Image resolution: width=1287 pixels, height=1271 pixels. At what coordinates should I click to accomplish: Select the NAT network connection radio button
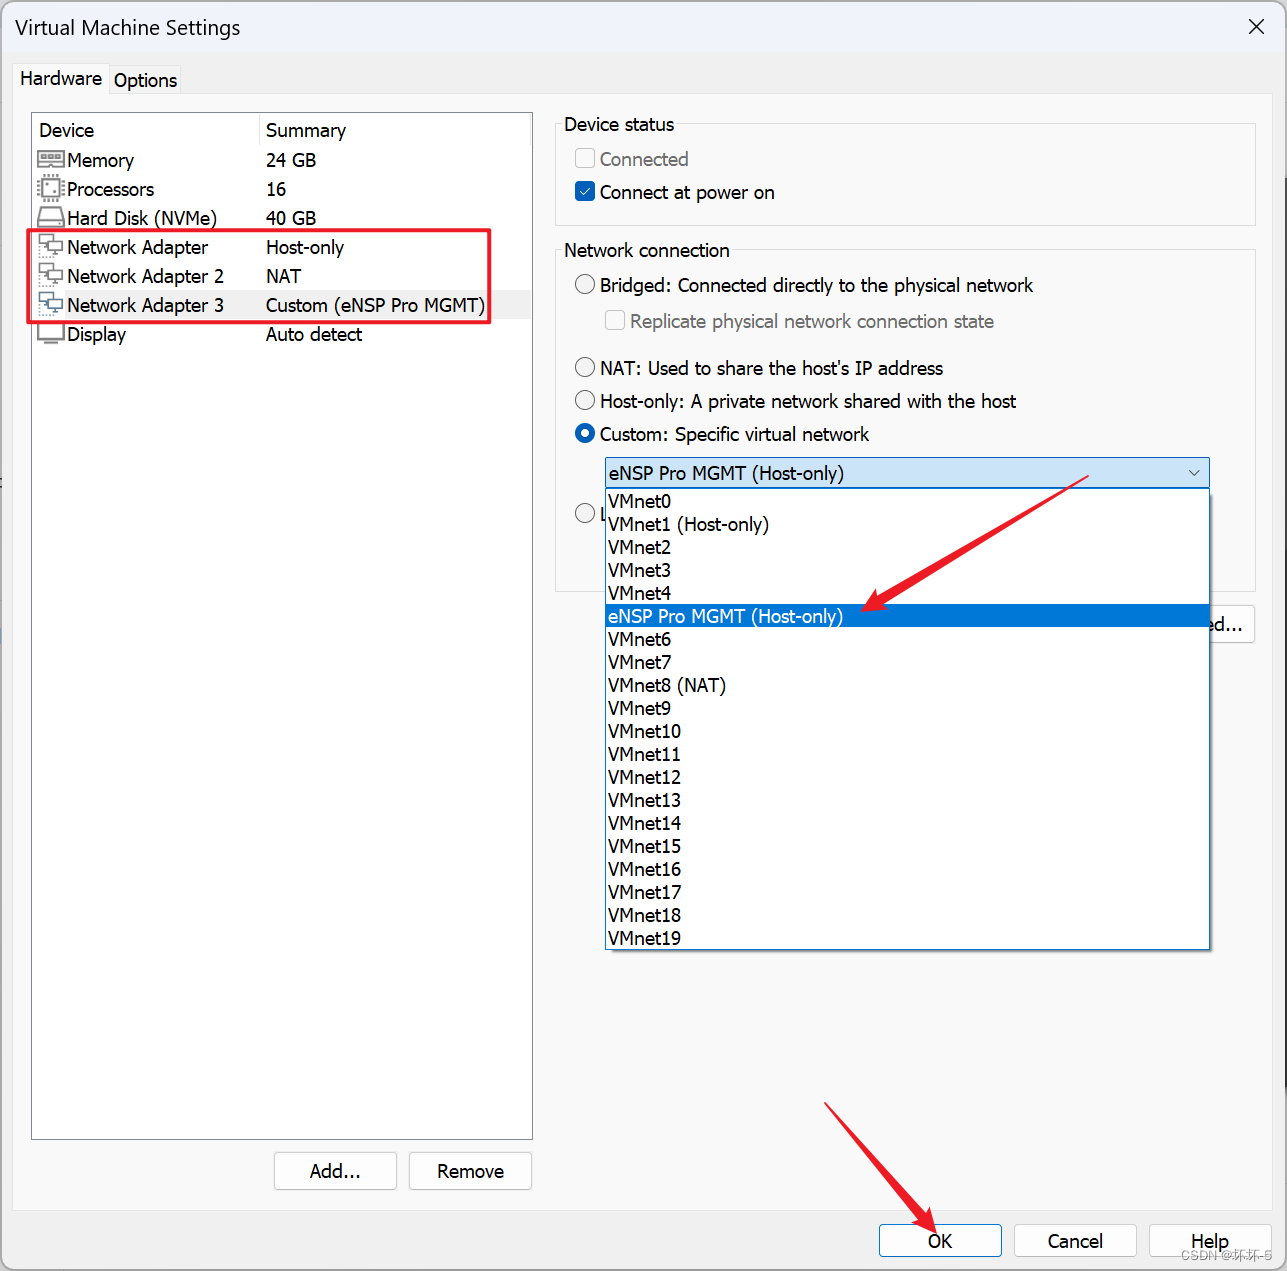click(x=585, y=367)
